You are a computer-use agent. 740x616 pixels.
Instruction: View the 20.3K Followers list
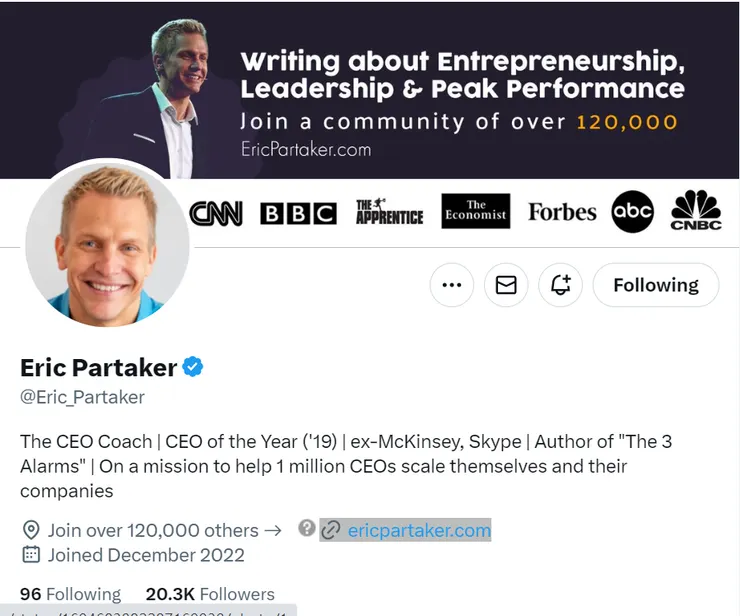click(210, 594)
